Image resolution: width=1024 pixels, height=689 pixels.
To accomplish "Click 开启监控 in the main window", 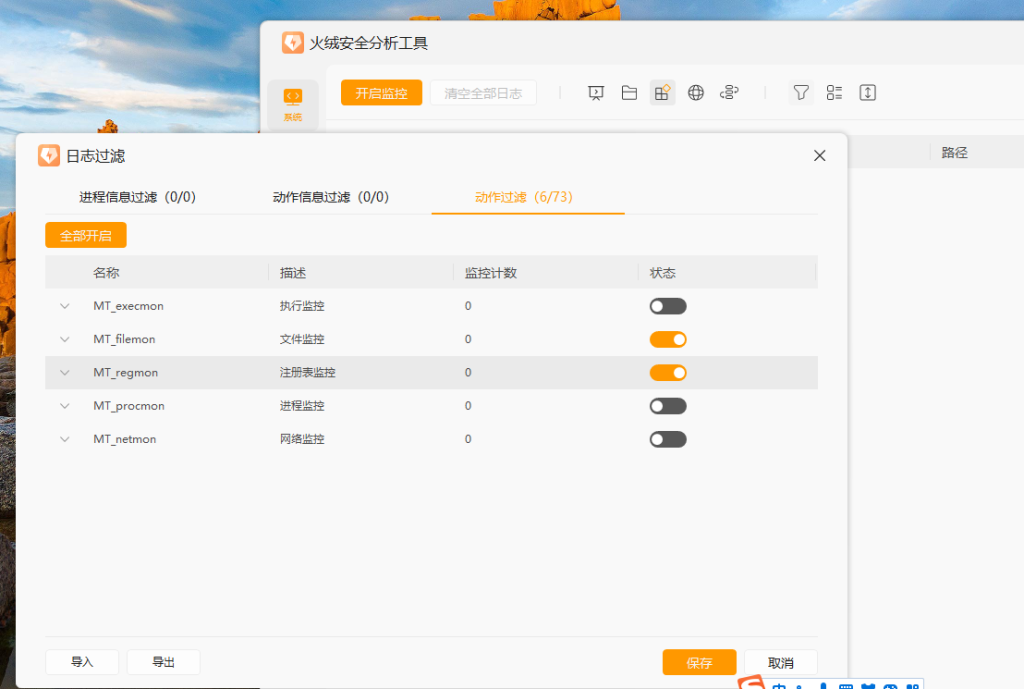I will pos(381,93).
